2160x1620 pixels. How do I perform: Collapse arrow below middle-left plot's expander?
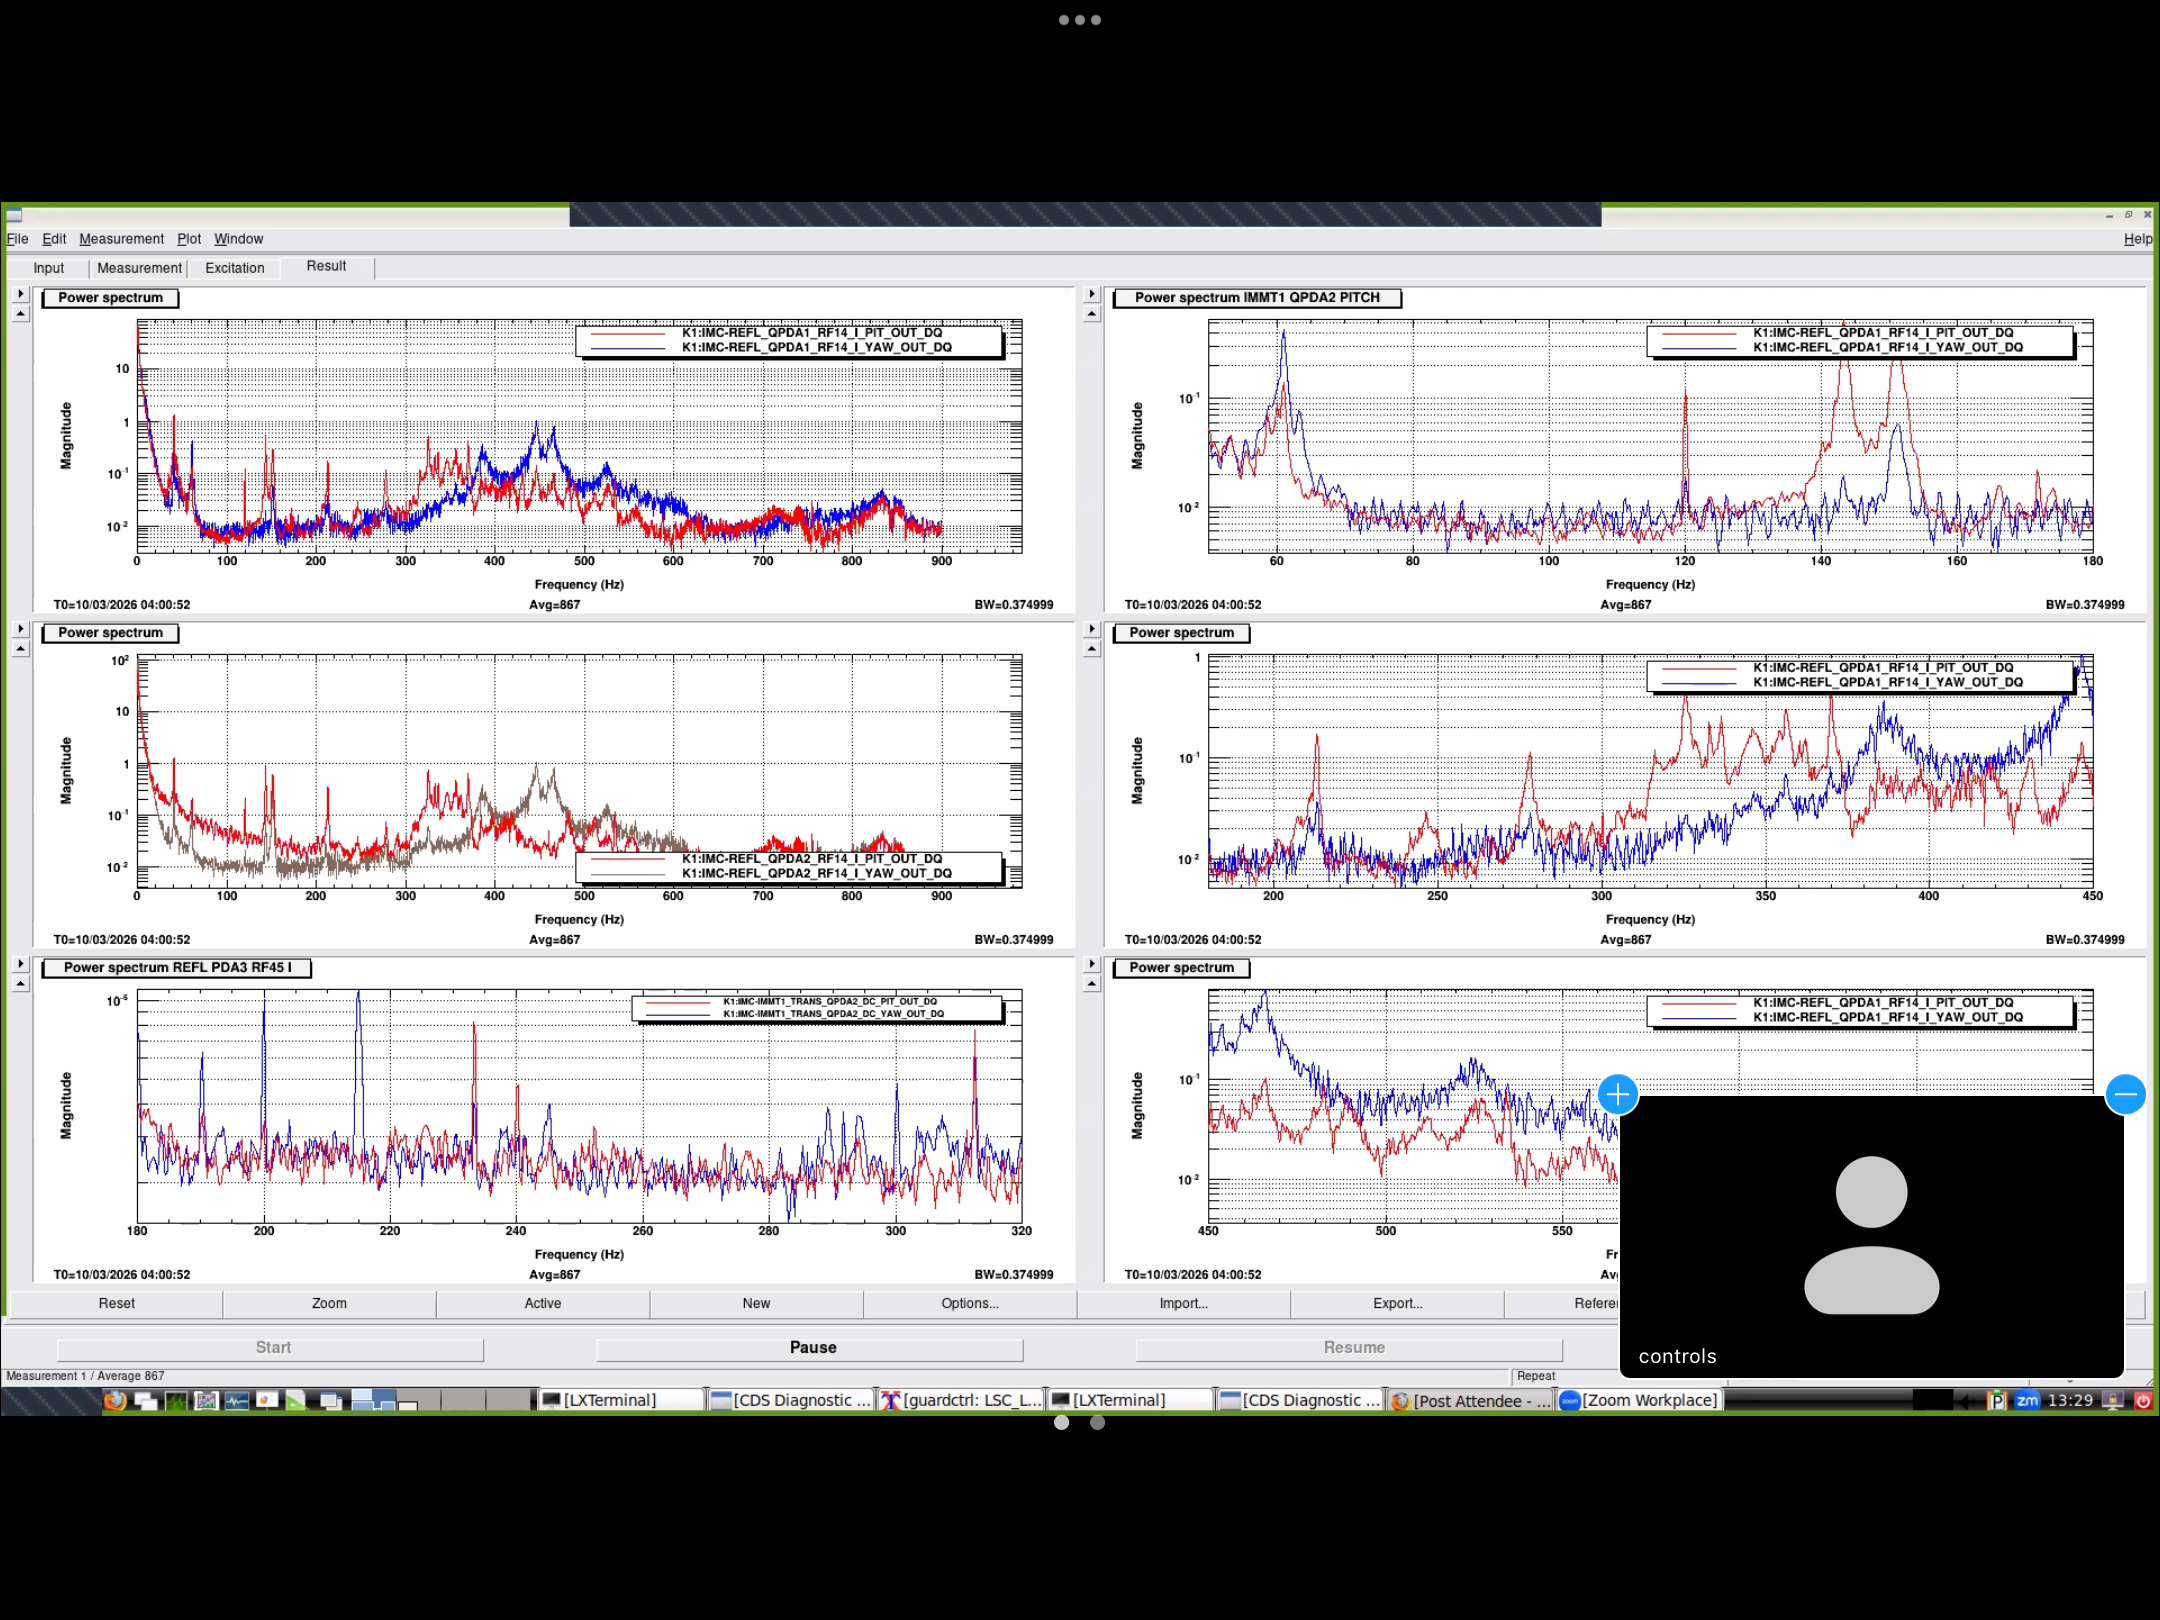[x=20, y=649]
